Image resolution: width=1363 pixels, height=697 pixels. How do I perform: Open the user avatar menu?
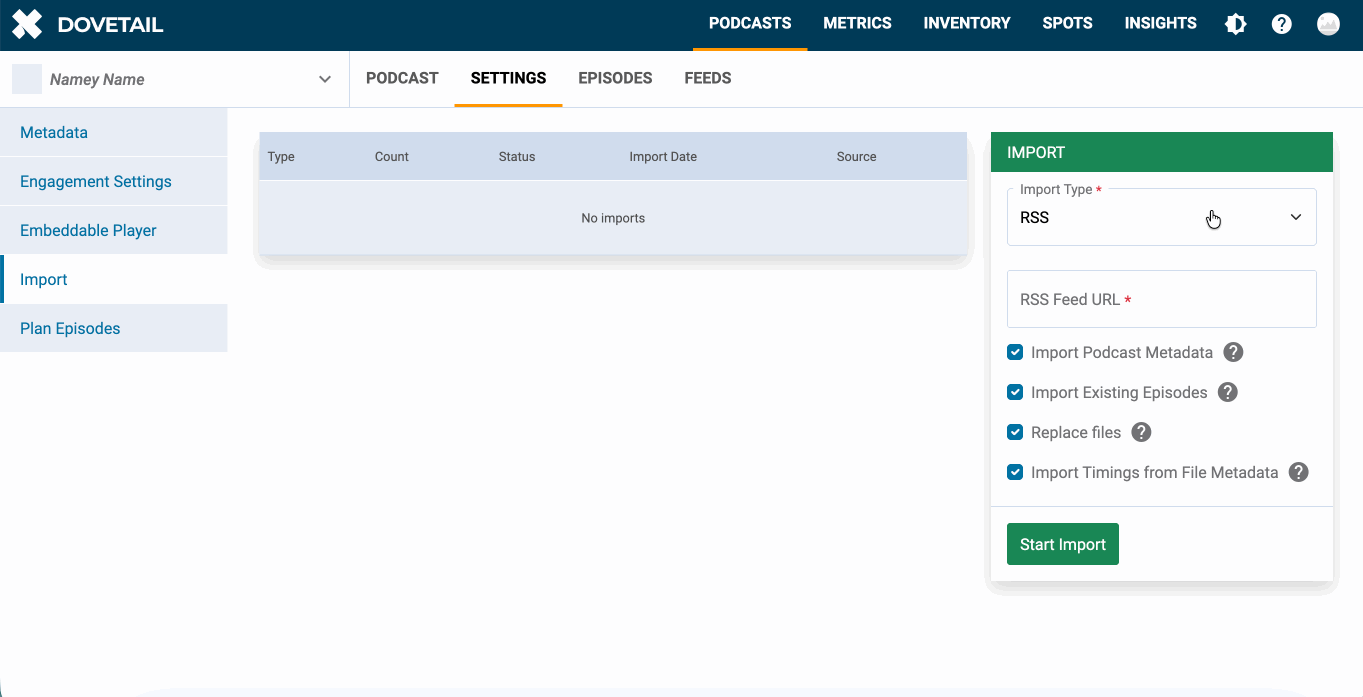pos(1328,24)
